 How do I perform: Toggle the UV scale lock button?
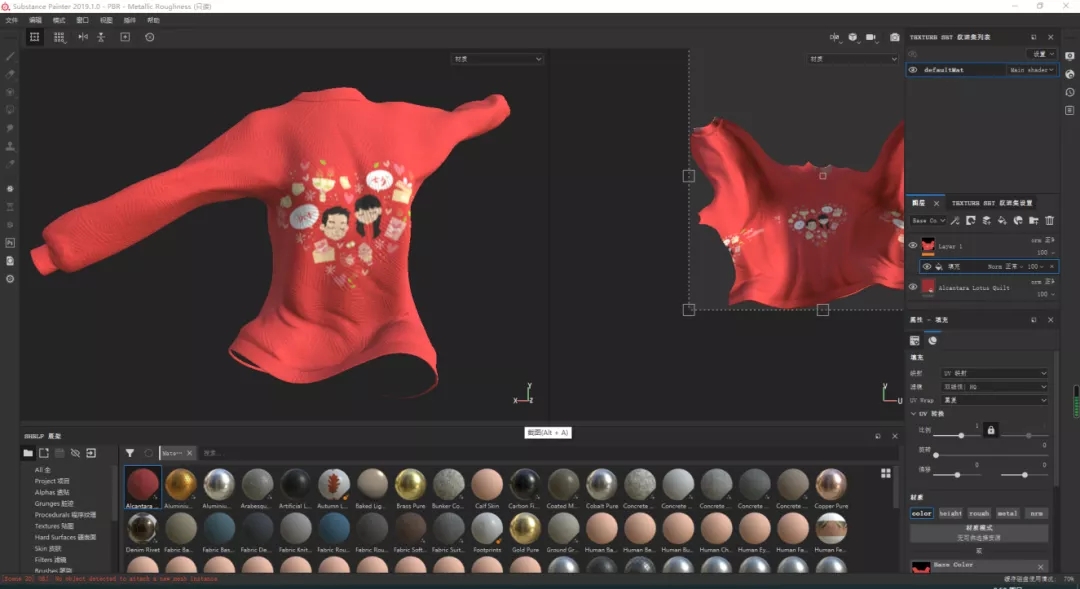[990, 431]
